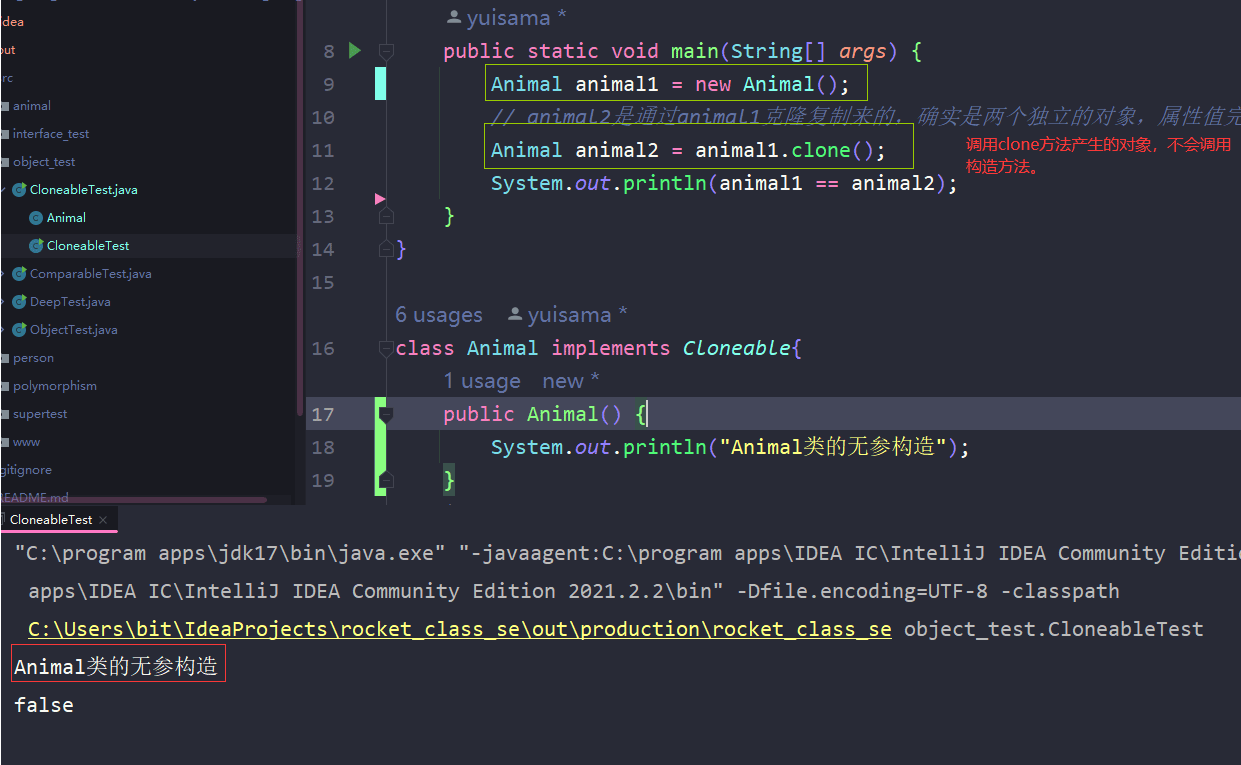Click the CloneableTest.java file icon

point(19,190)
